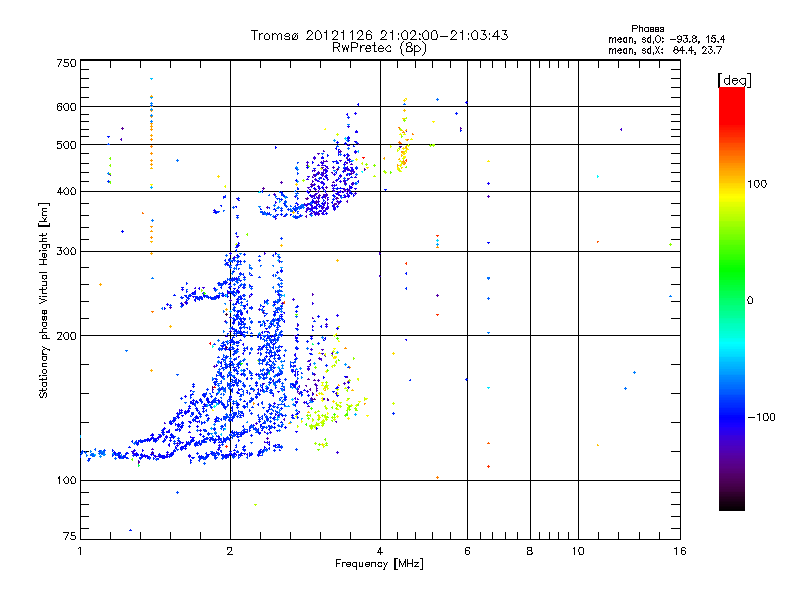Click the x-axis tick label '8'
This screenshot has width=800, height=600.
click(x=530, y=551)
